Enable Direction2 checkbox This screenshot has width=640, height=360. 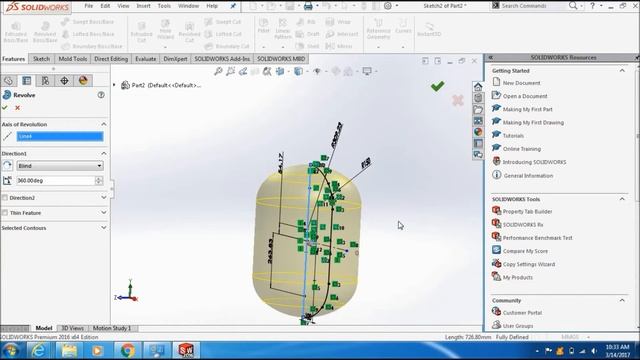pos(5,198)
